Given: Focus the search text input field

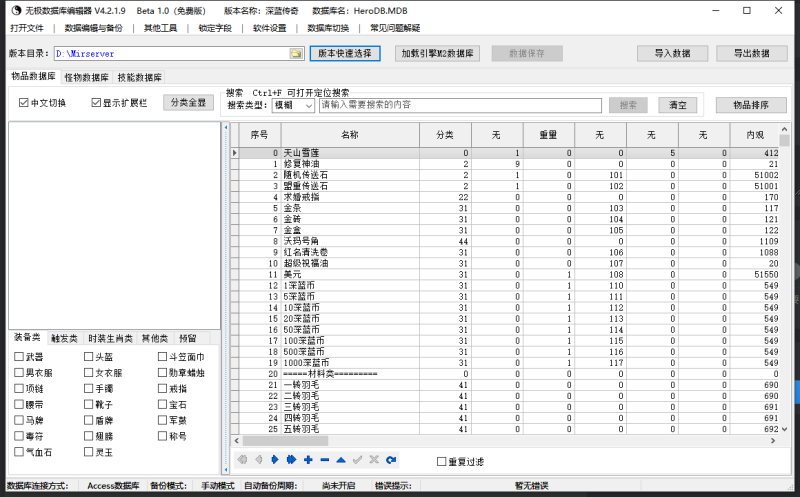Looking at the screenshot, I should coord(460,105).
